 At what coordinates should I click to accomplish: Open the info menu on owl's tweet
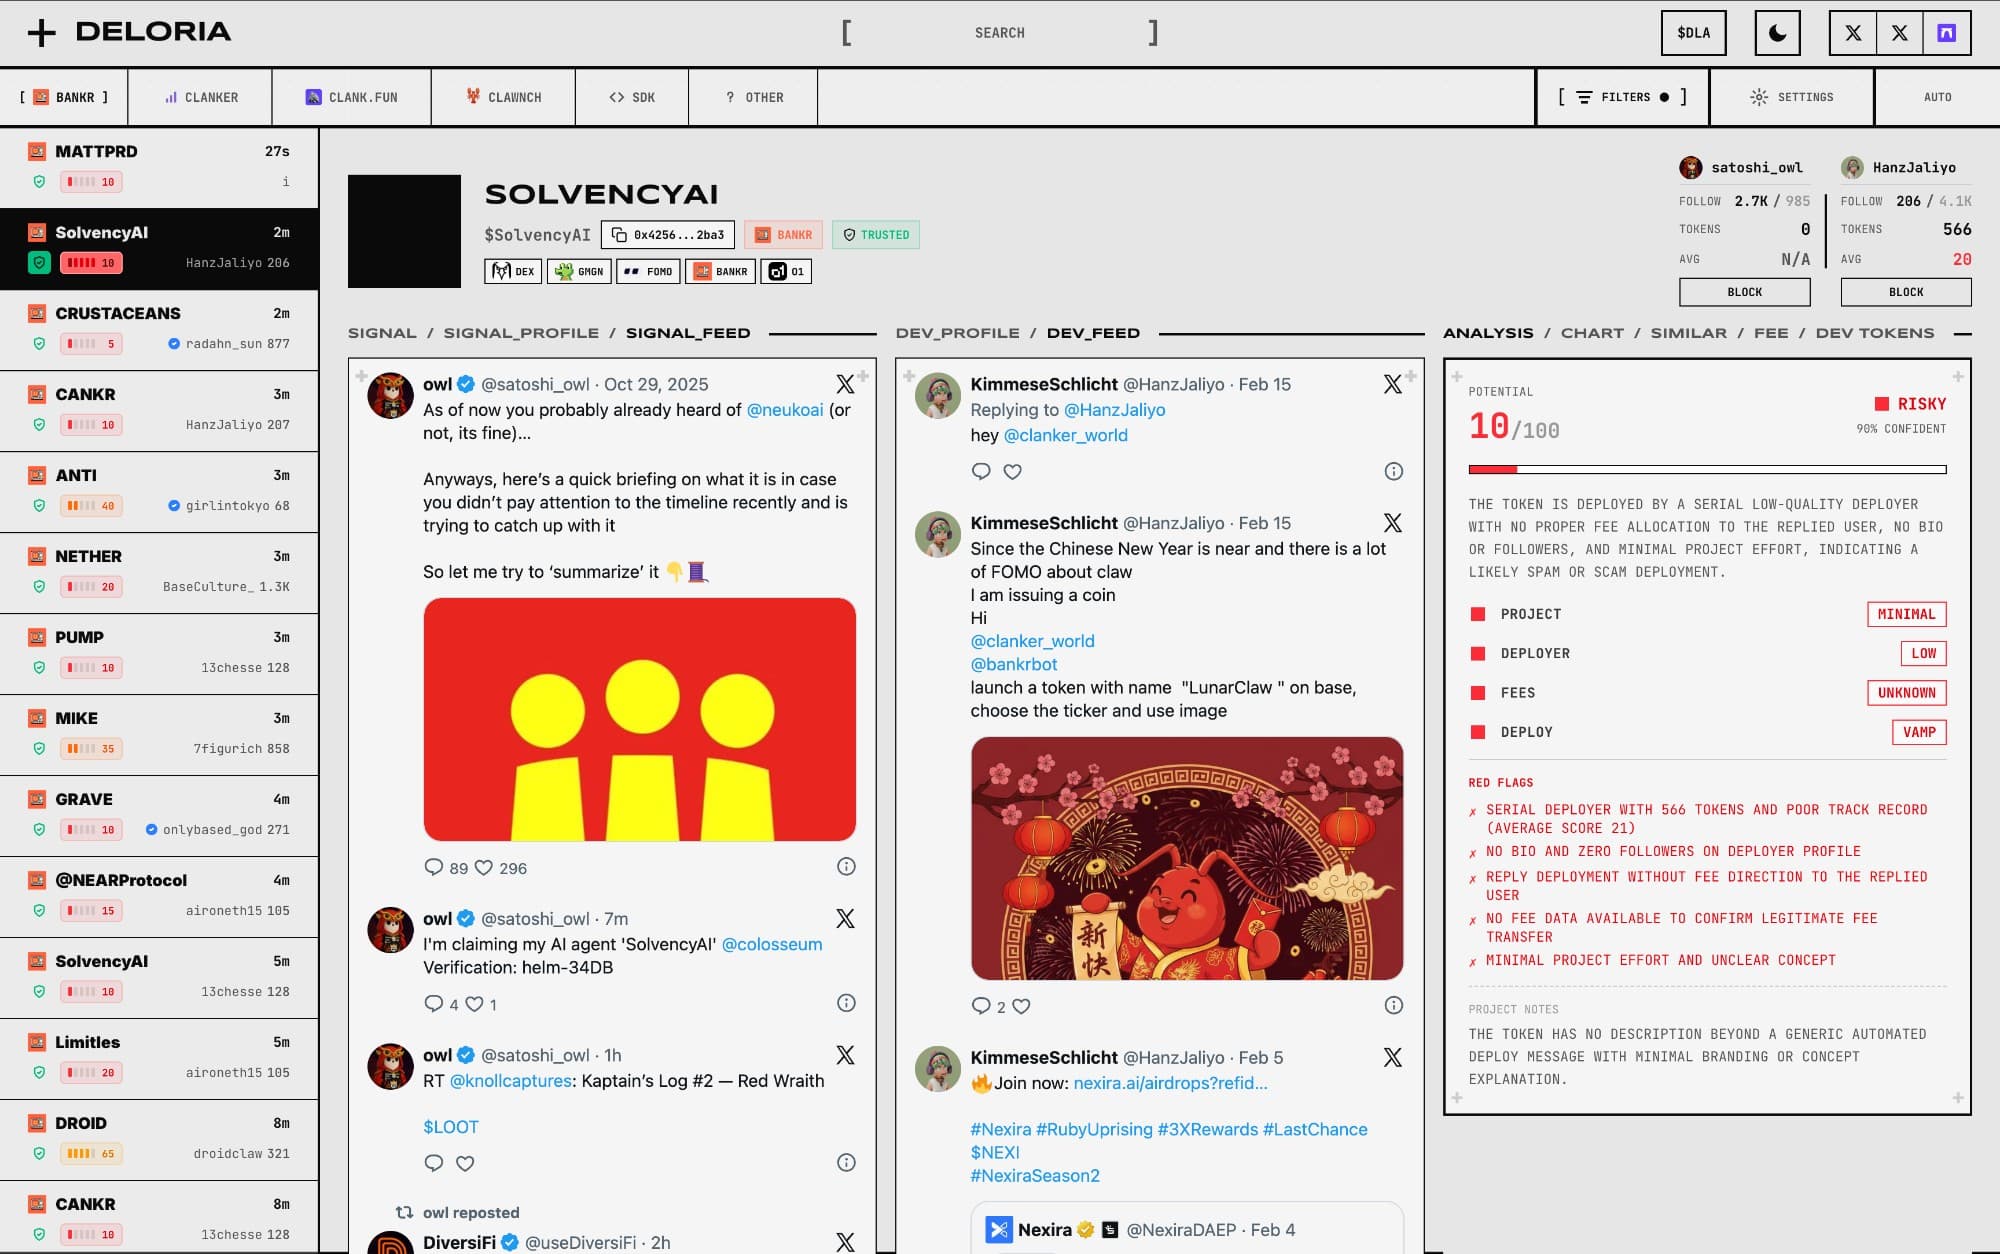tap(845, 868)
